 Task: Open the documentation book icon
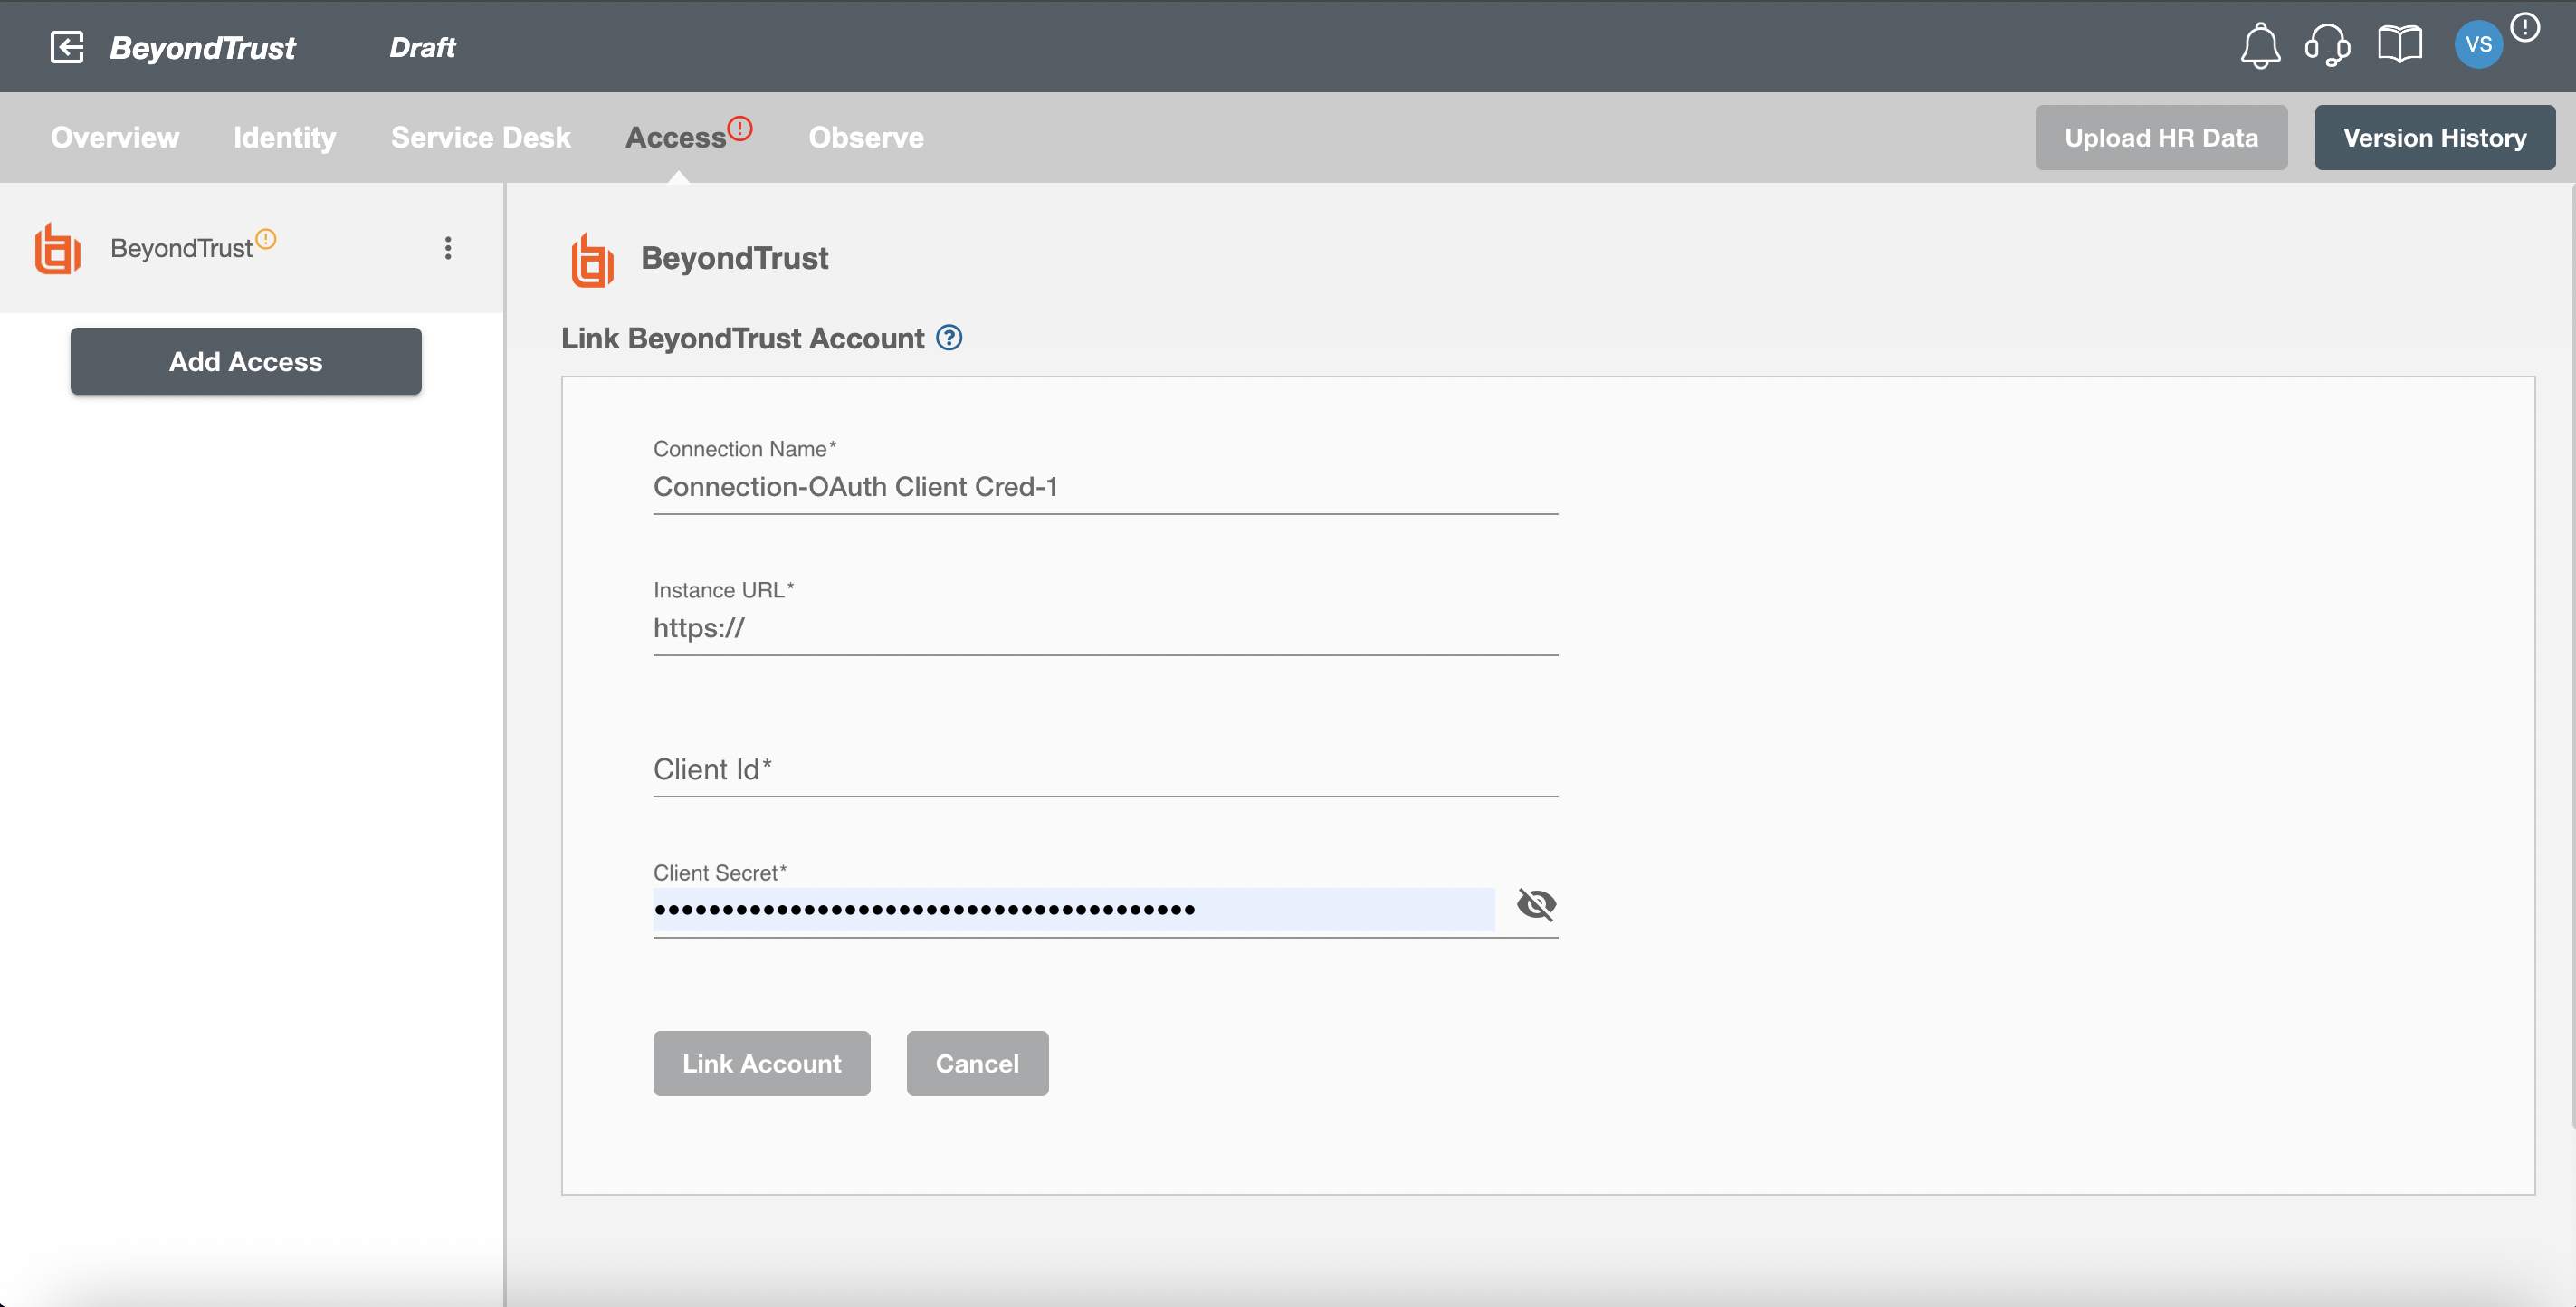tap(2399, 45)
